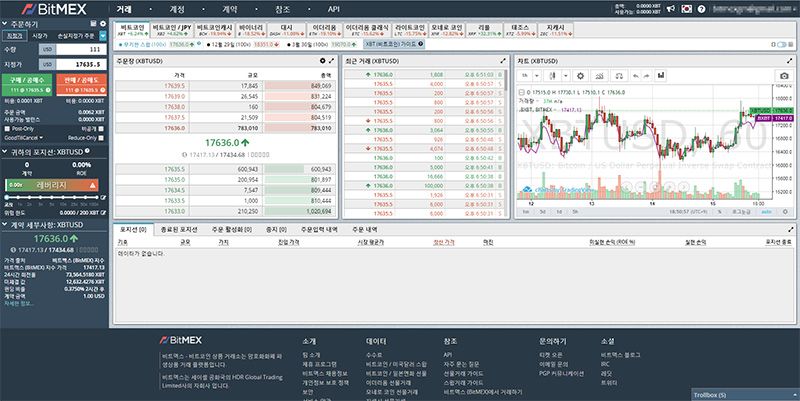Viewport: 800px width, 401px height.
Task: Open chart compare scales icon
Action: [x=619, y=76]
